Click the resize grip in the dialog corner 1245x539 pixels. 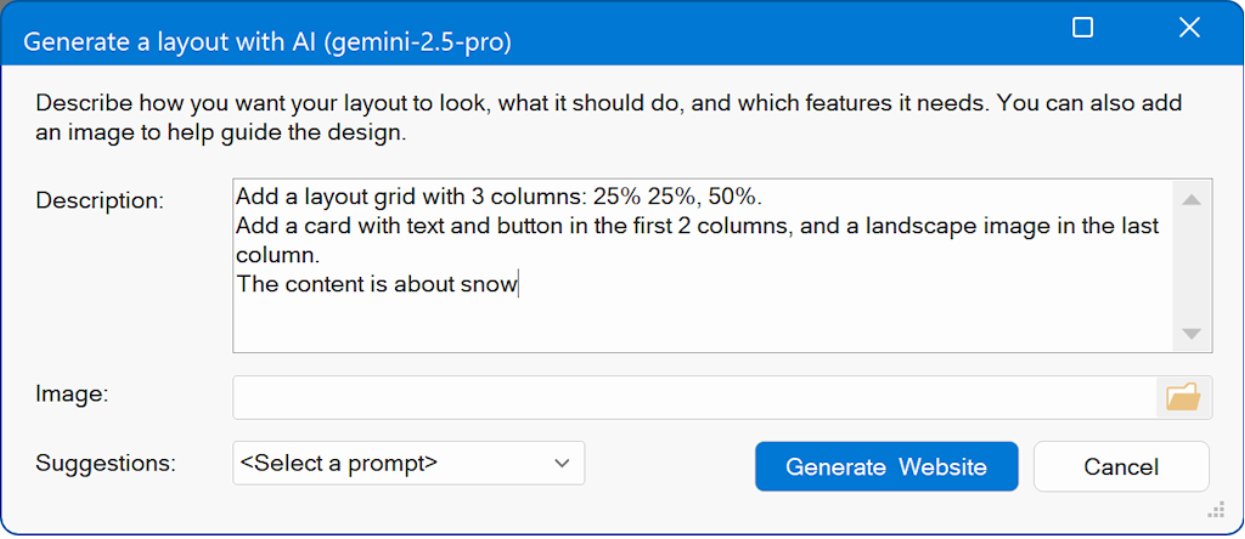coord(1216,510)
